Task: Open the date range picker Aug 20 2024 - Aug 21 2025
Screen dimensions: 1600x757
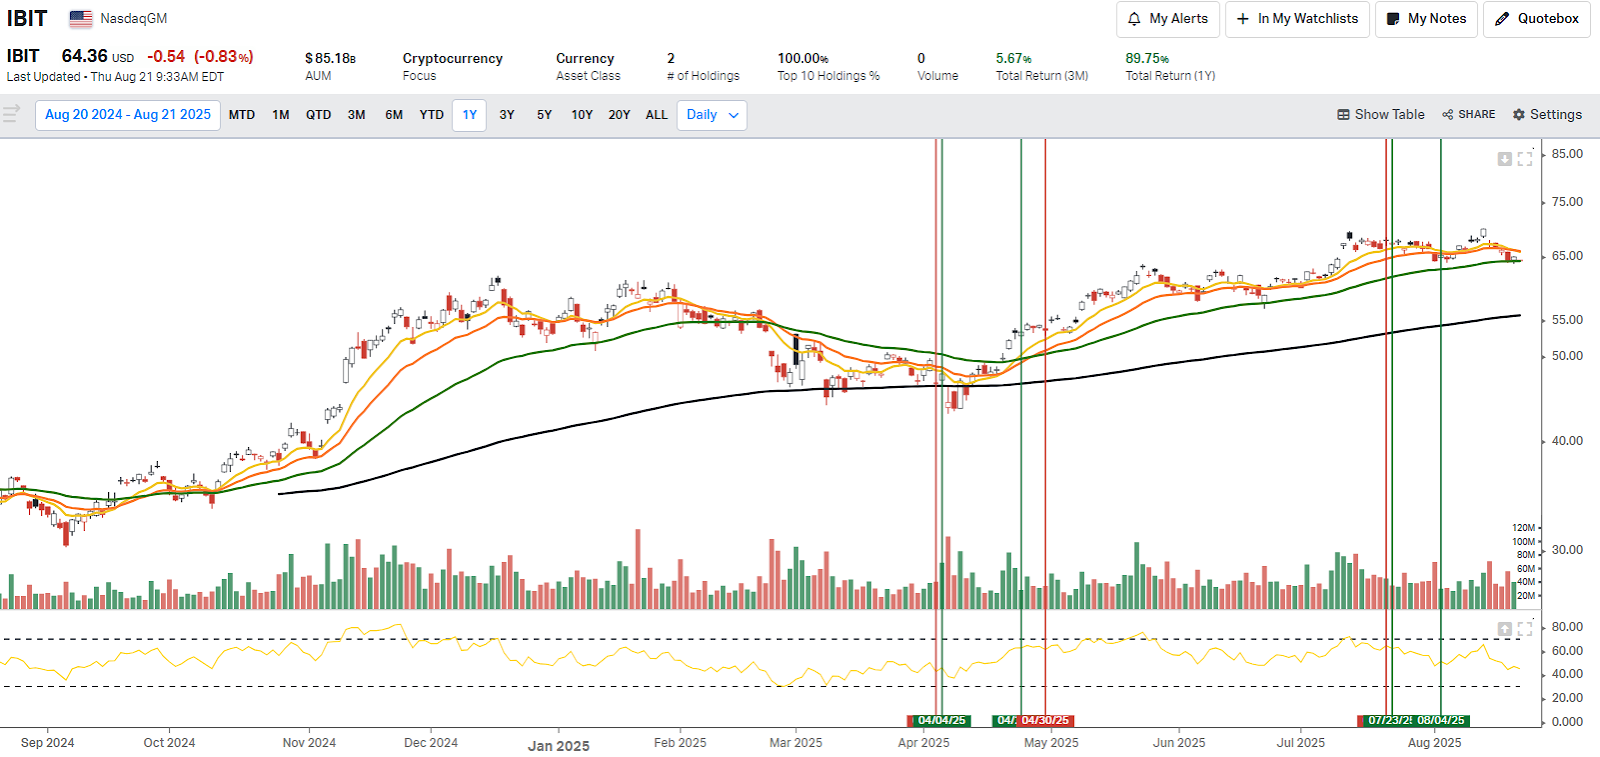Action: [128, 115]
